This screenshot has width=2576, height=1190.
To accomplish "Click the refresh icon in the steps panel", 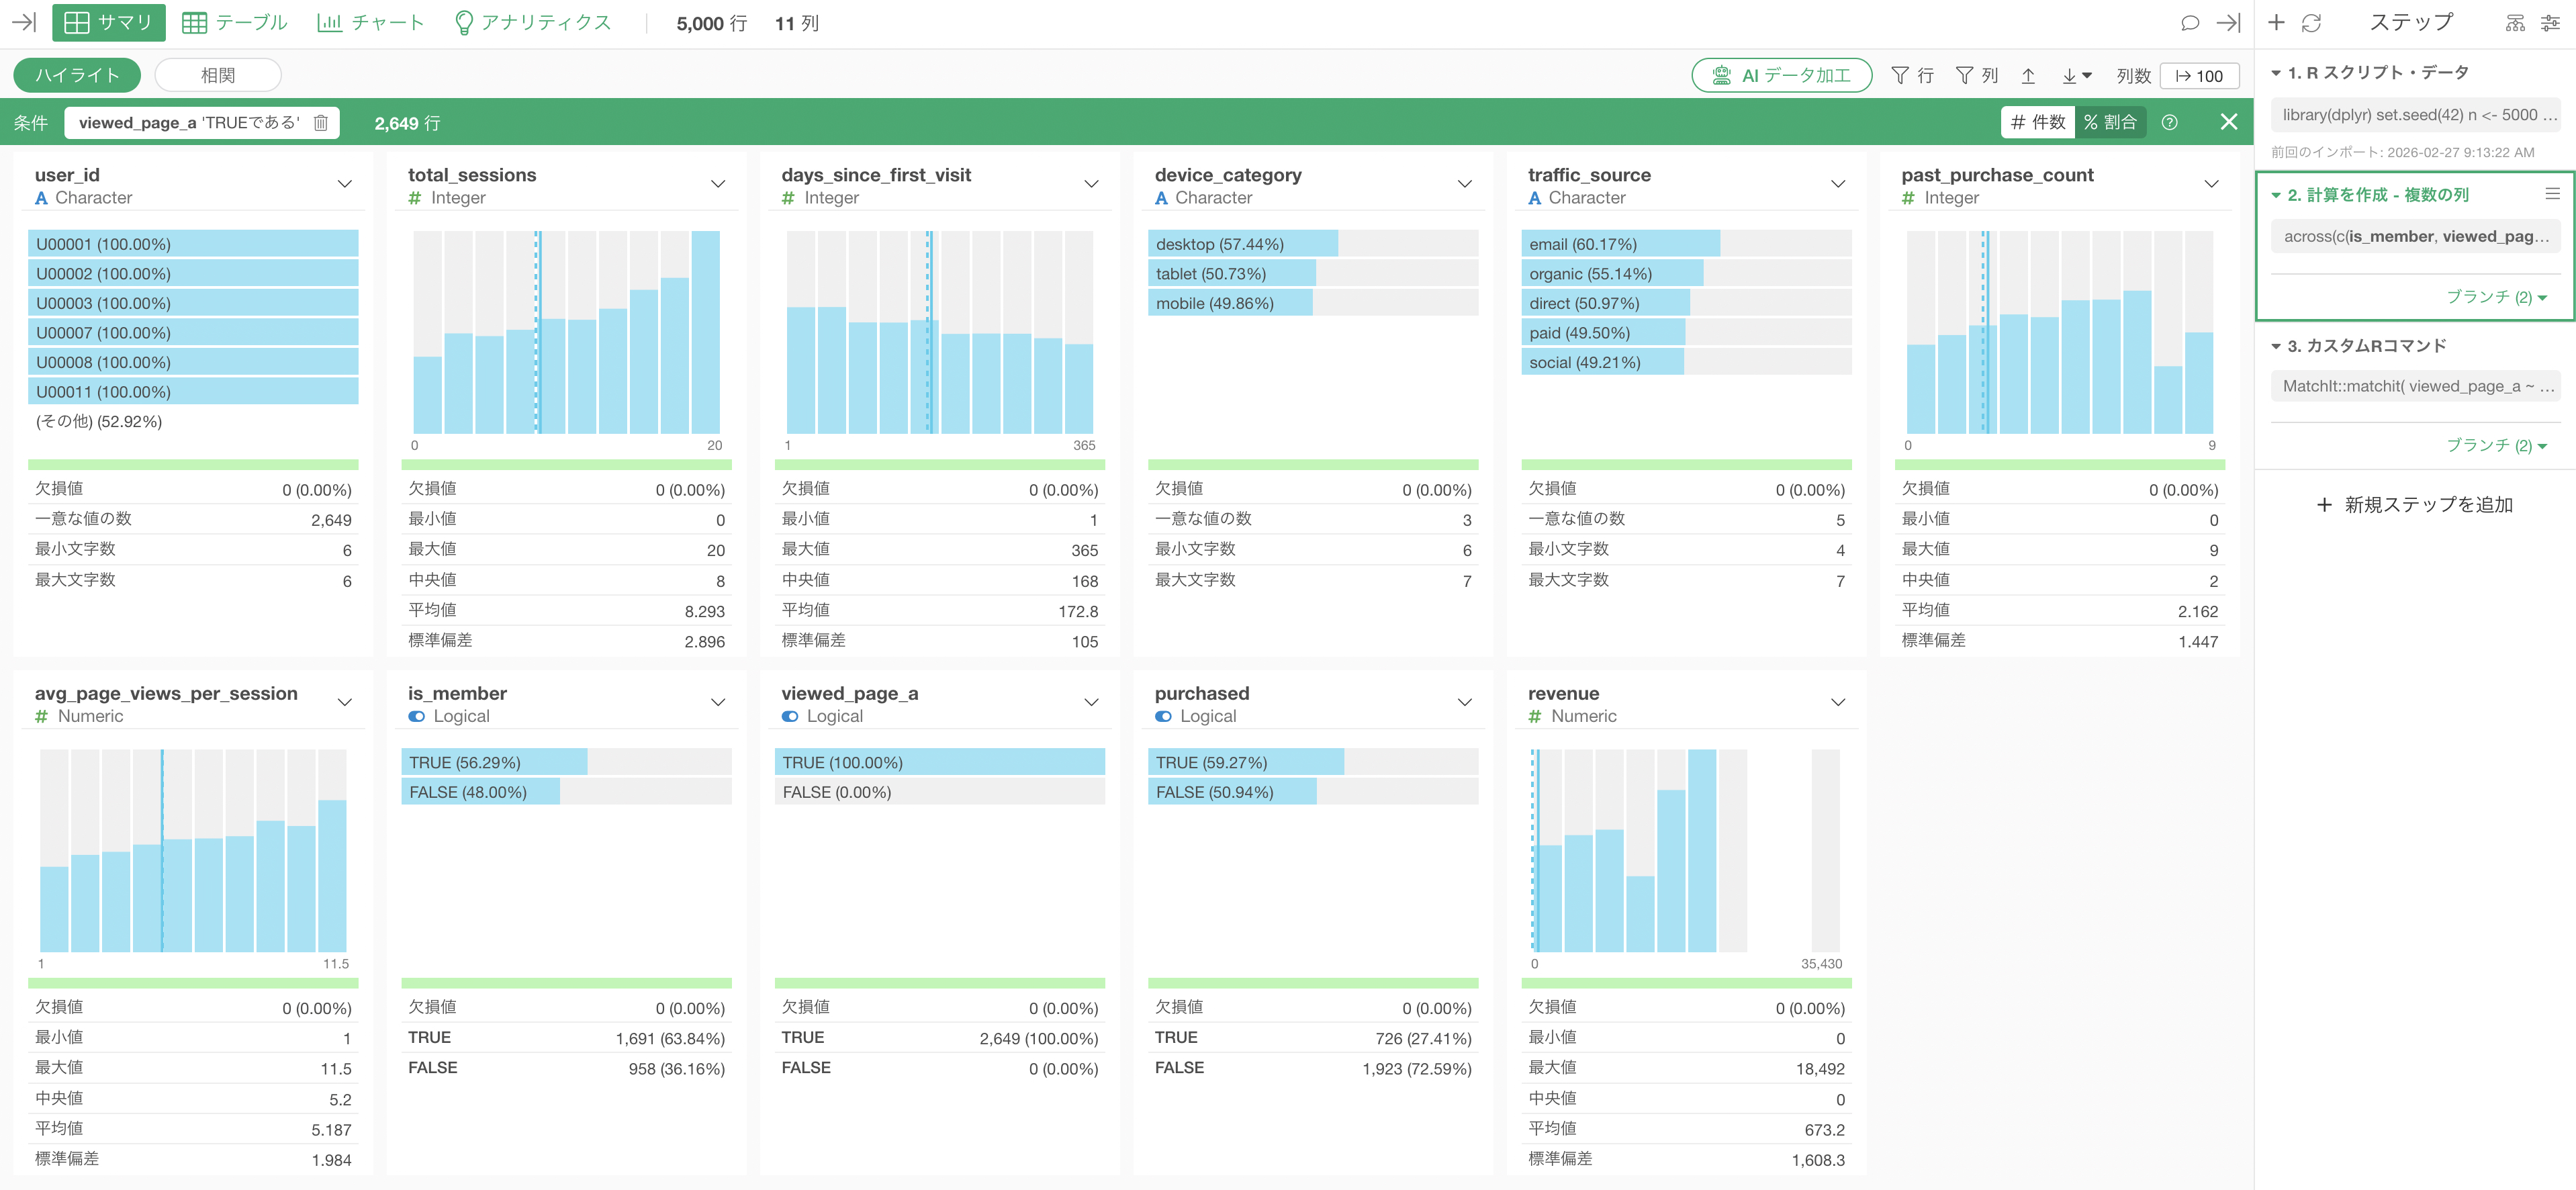I will point(2311,22).
